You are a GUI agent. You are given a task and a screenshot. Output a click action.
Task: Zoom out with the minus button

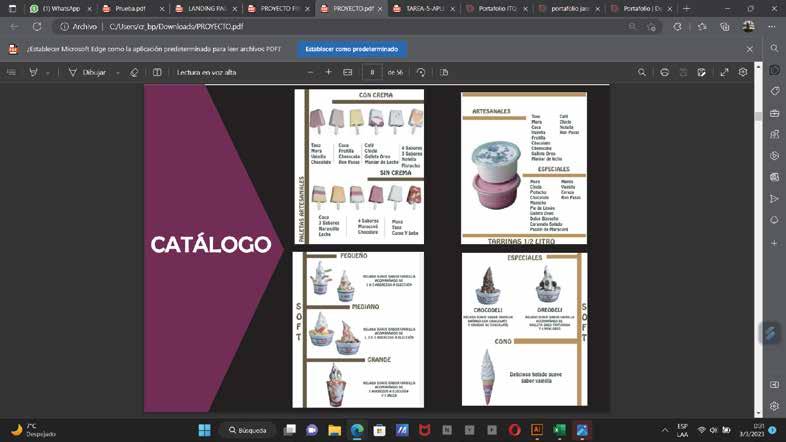coord(310,72)
